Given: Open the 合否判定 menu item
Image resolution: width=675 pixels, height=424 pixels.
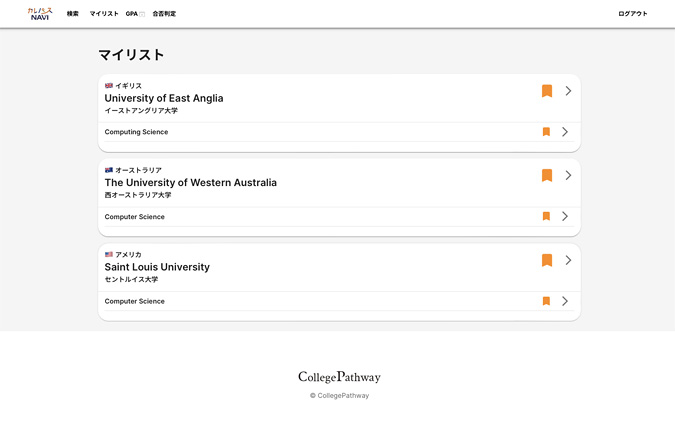Looking at the screenshot, I should (x=164, y=14).
